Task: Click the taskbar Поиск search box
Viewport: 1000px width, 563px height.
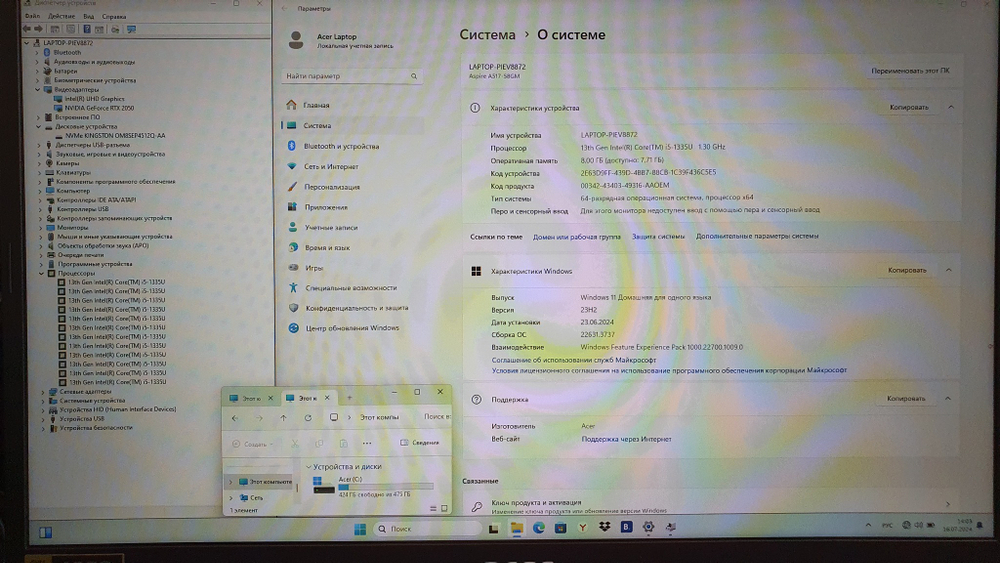Action: pyautogui.click(x=427, y=529)
